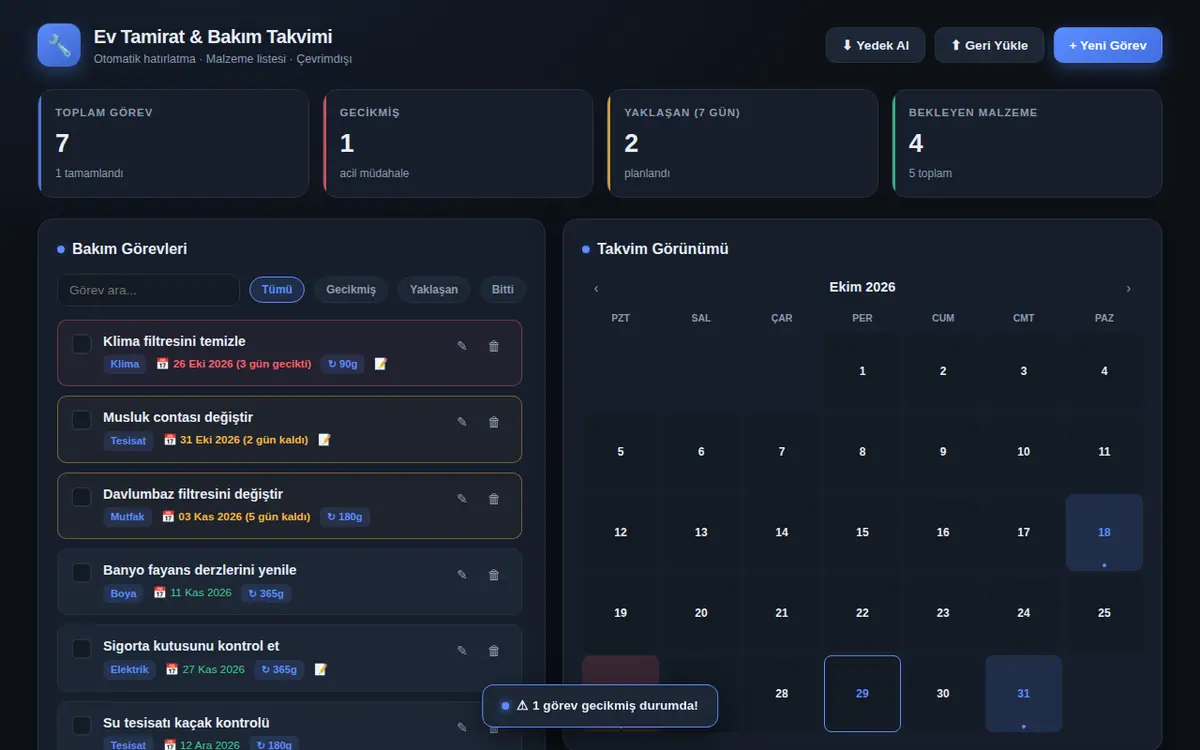Delete the Musluk contası değiştir task
This screenshot has height=750, width=1200.
[x=493, y=422]
